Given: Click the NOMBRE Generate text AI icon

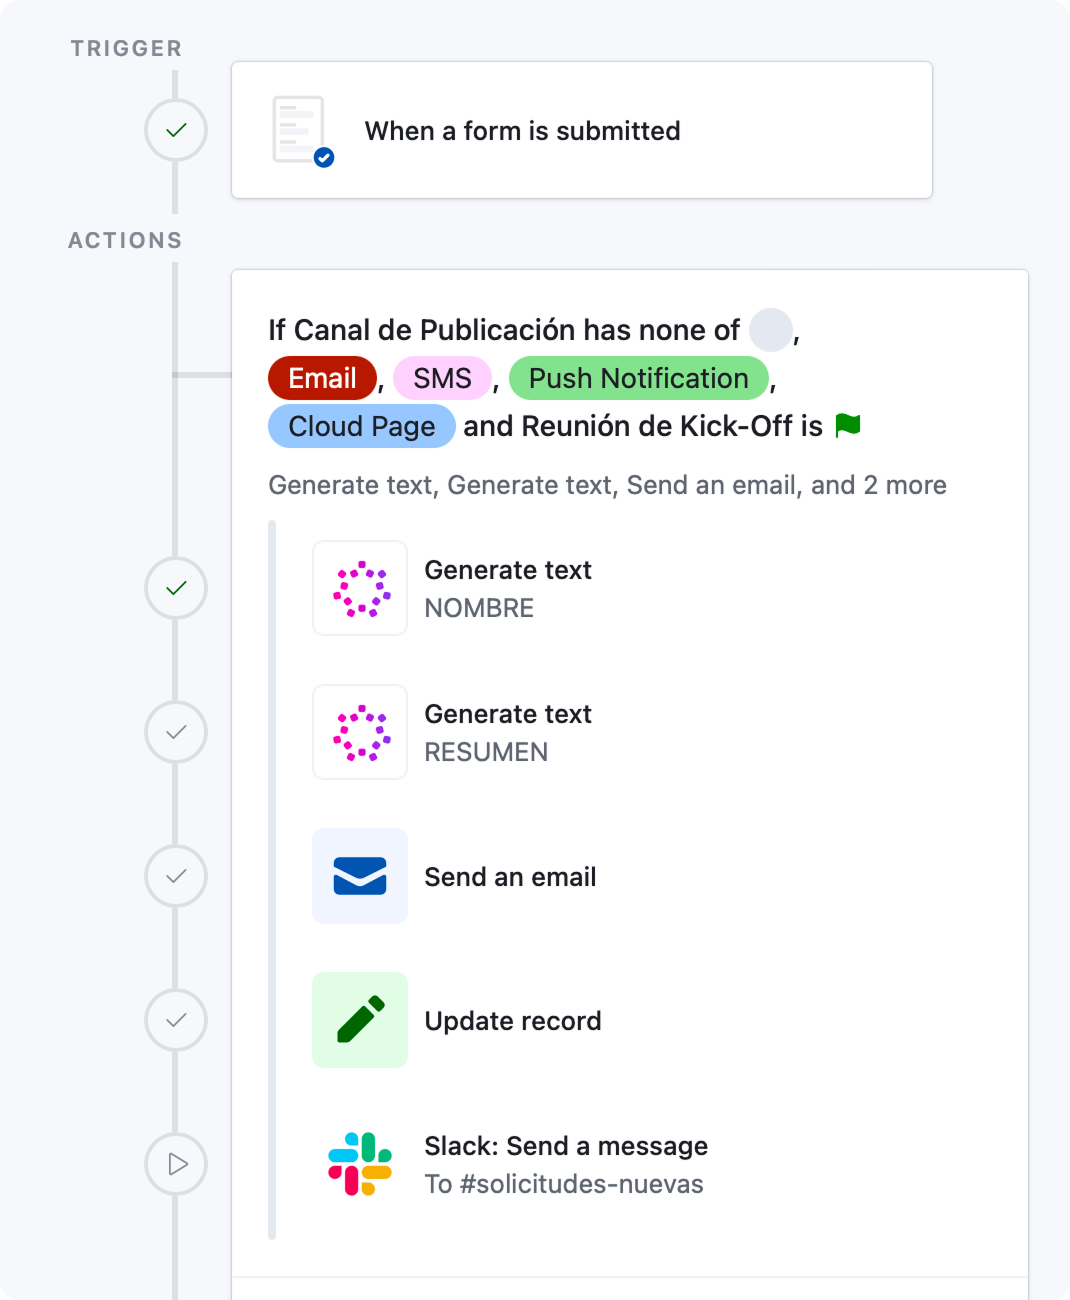Looking at the screenshot, I should (x=360, y=589).
